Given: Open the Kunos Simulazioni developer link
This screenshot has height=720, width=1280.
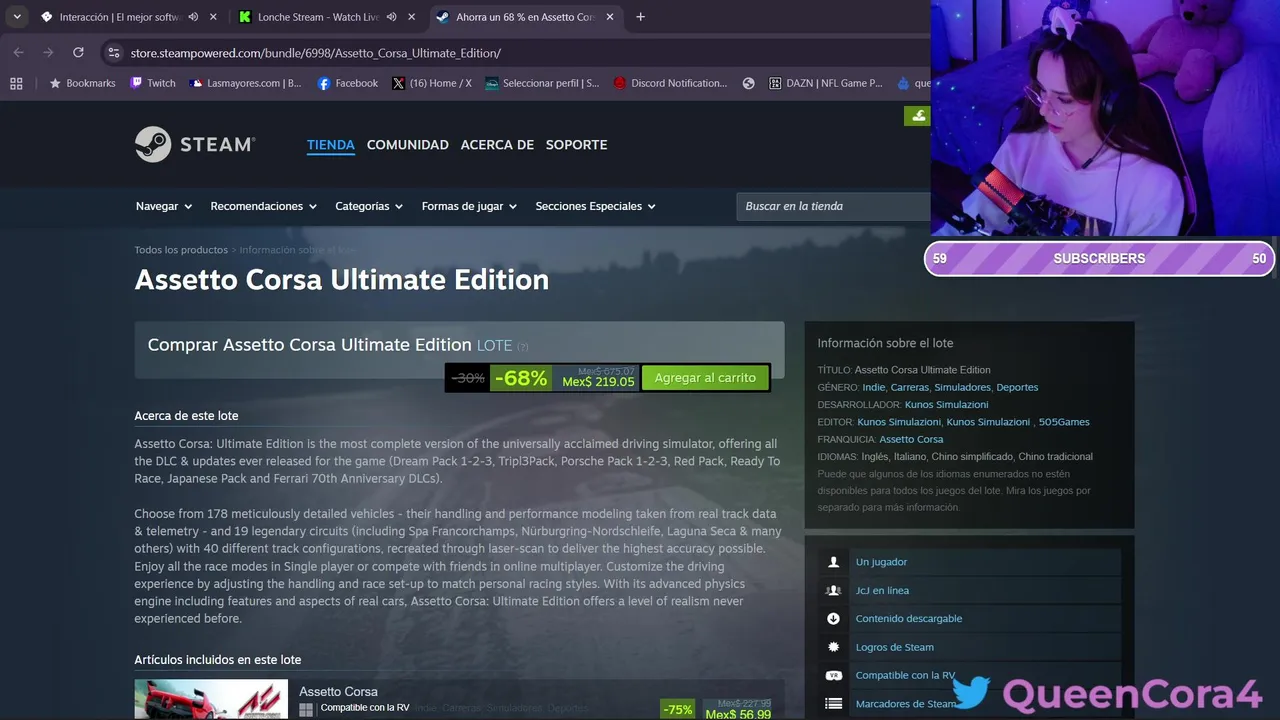Looking at the screenshot, I should click(946, 405).
